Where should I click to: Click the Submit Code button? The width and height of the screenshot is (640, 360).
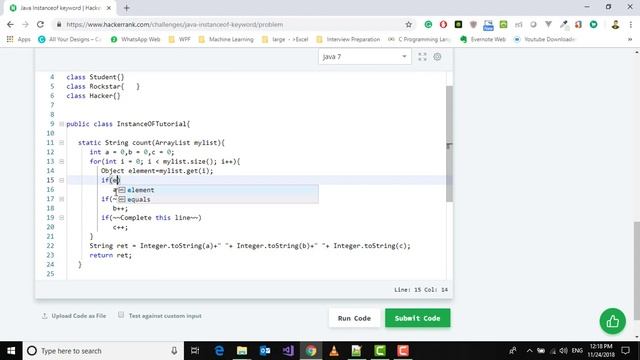[418, 318]
